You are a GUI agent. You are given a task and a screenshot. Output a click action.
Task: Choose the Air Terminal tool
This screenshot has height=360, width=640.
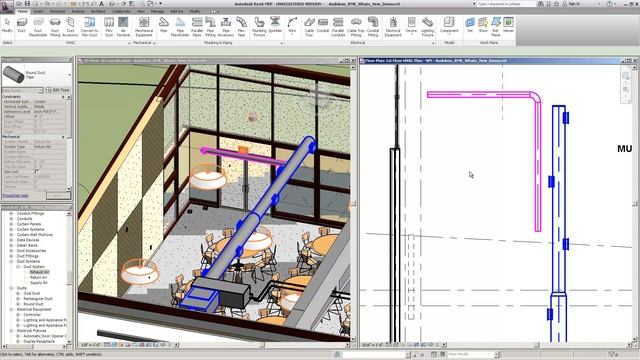(123, 27)
